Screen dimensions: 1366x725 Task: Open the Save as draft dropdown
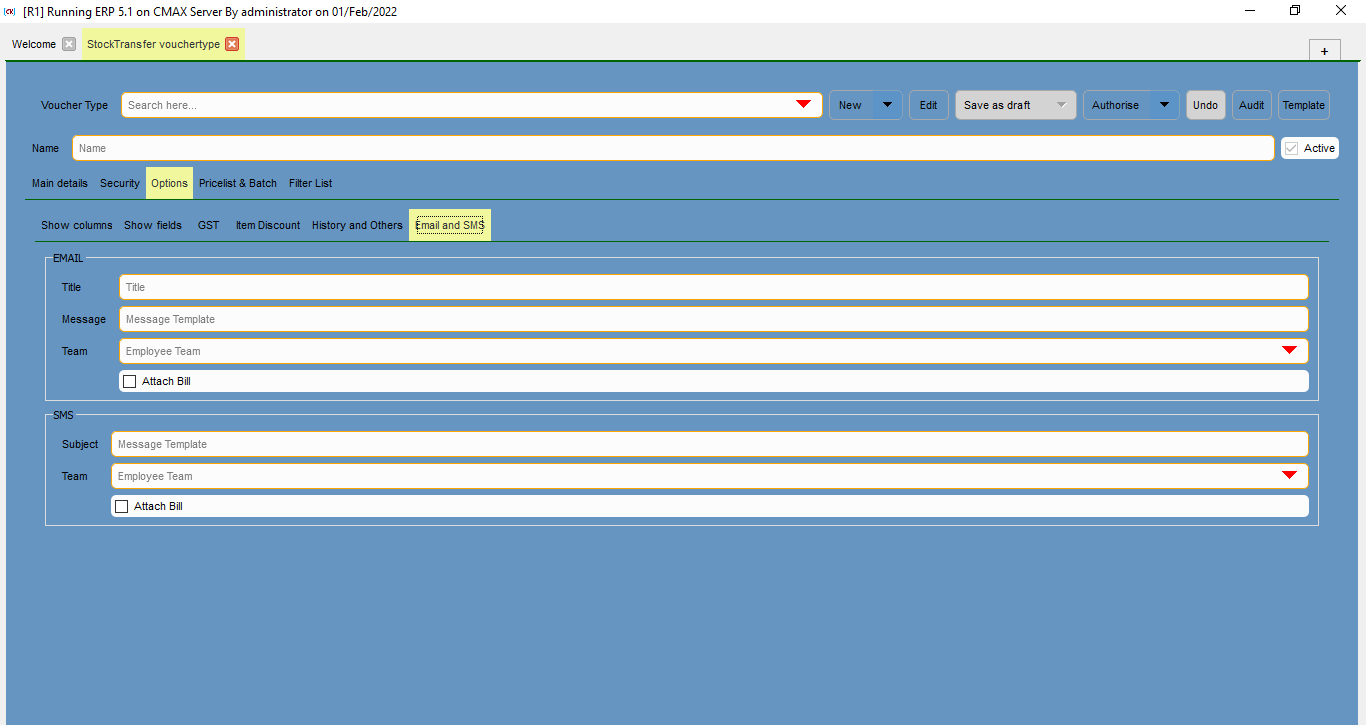(1062, 104)
